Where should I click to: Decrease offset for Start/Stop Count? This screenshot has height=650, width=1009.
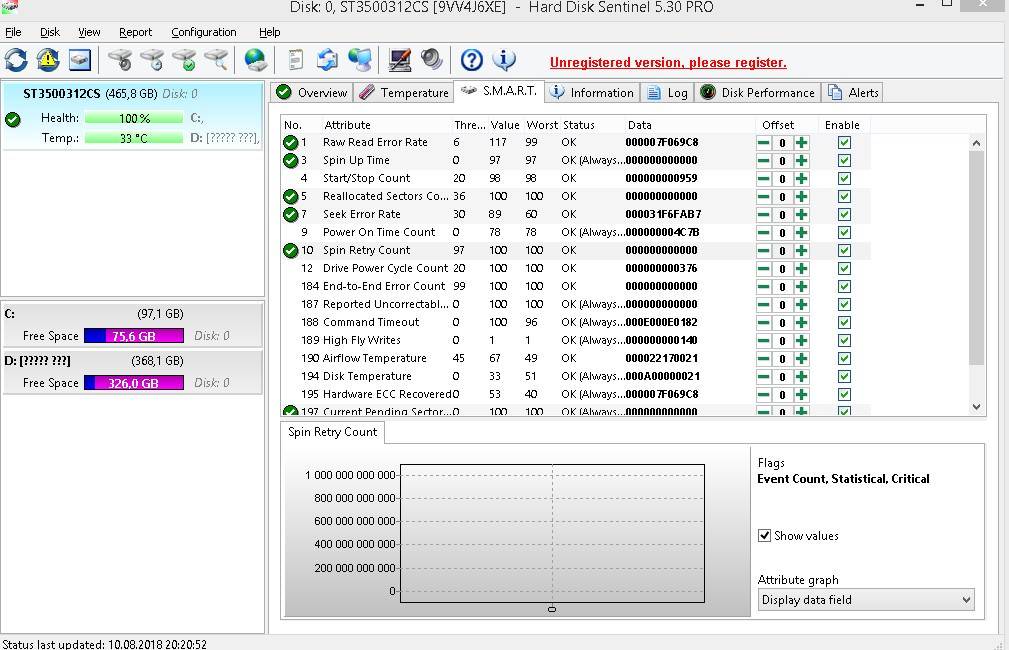pos(763,179)
